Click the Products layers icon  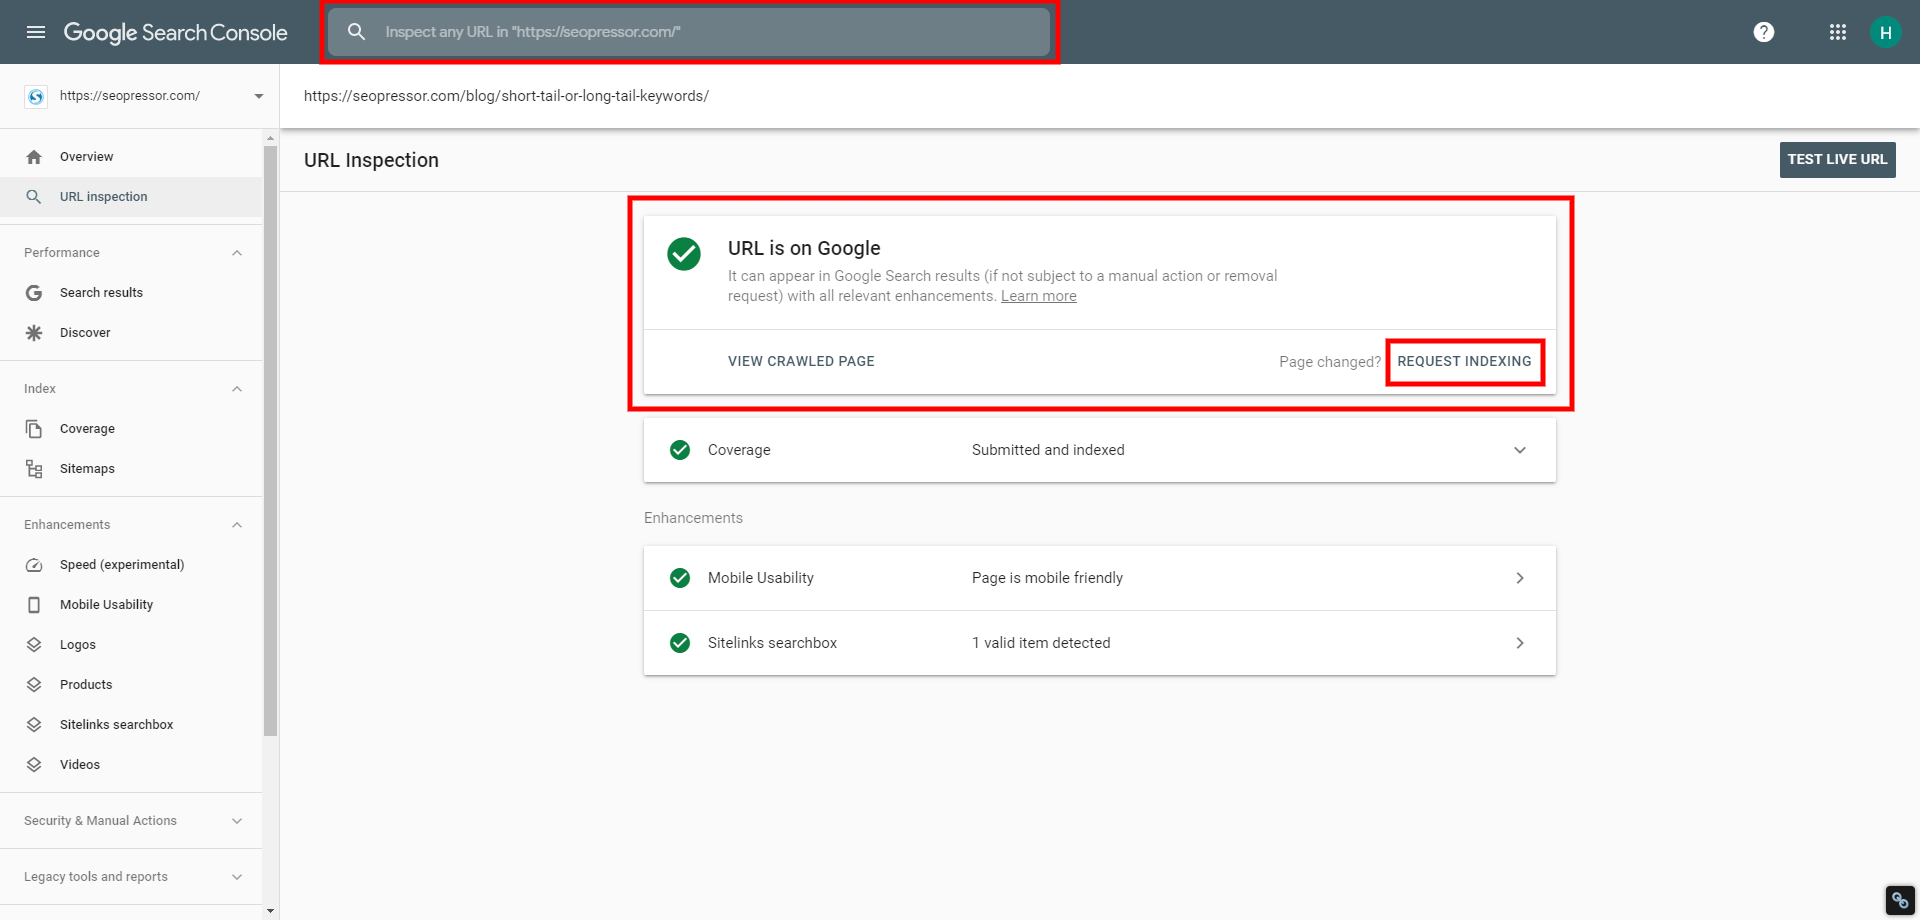click(x=34, y=685)
